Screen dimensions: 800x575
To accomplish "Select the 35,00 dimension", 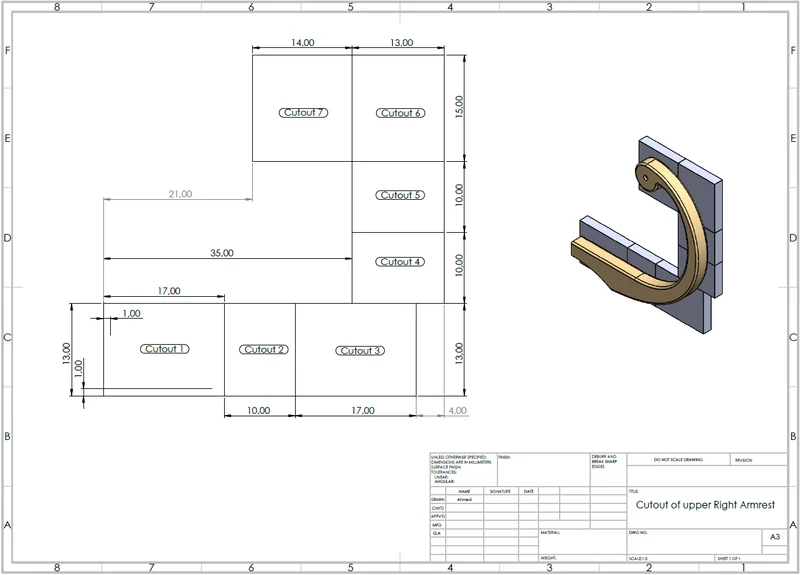I will [x=222, y=253].
